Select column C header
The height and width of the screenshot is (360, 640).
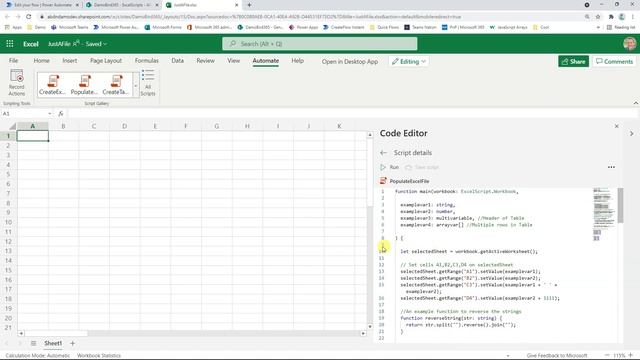coord(94,126)
